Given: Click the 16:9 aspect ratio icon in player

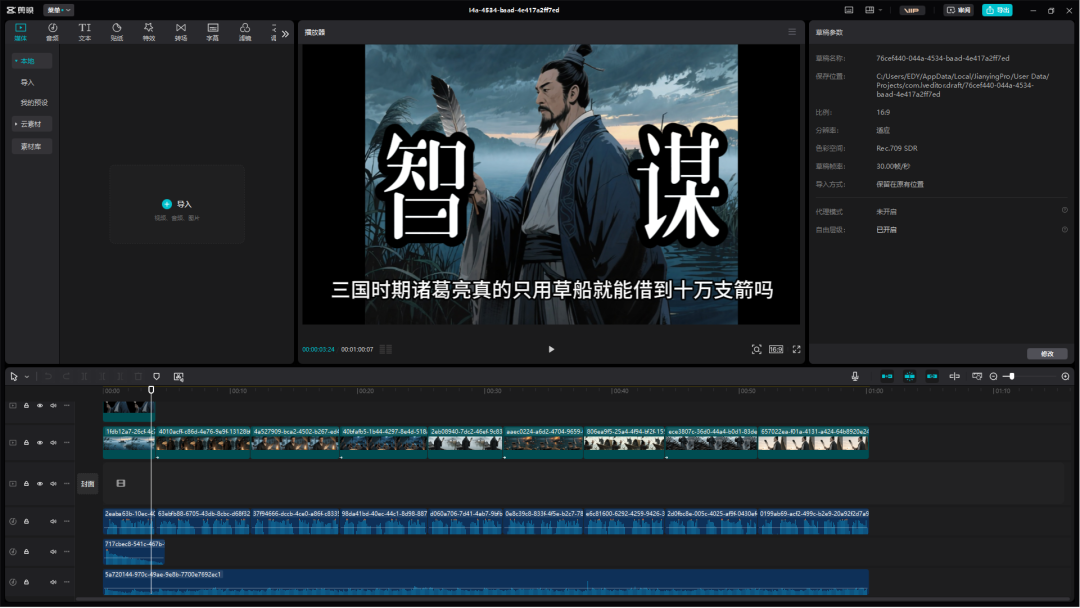Looking at the screenshot, I should [x=776, y=349].
